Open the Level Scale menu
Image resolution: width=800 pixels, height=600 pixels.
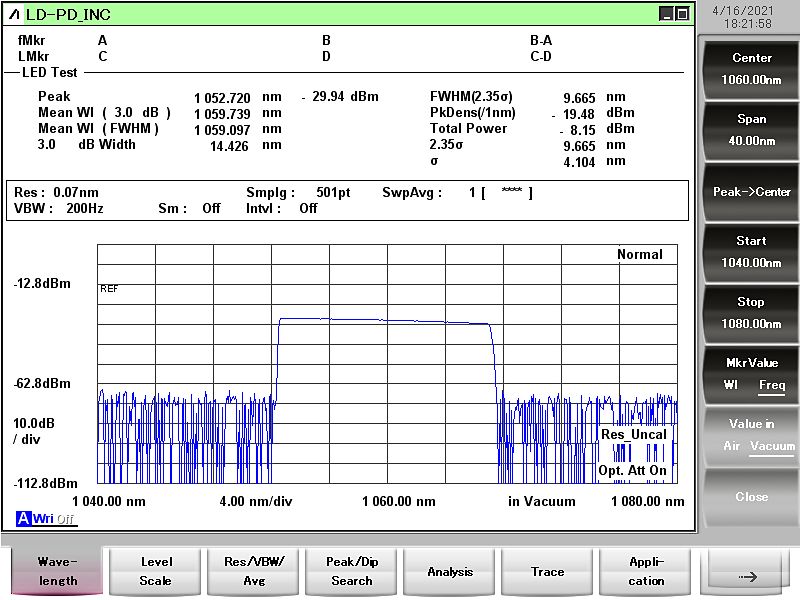pos(155,572)
